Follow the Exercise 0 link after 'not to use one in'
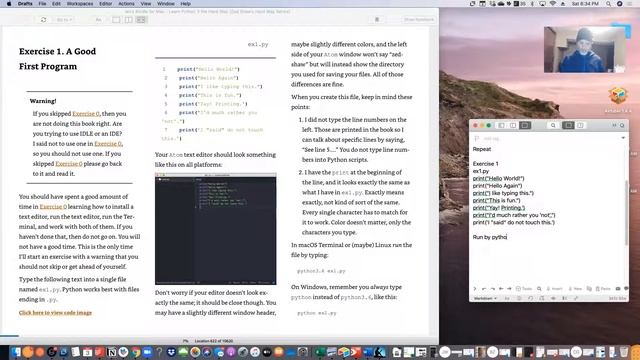The height and width of the screenshot is (360, 640). coord(108,144)
